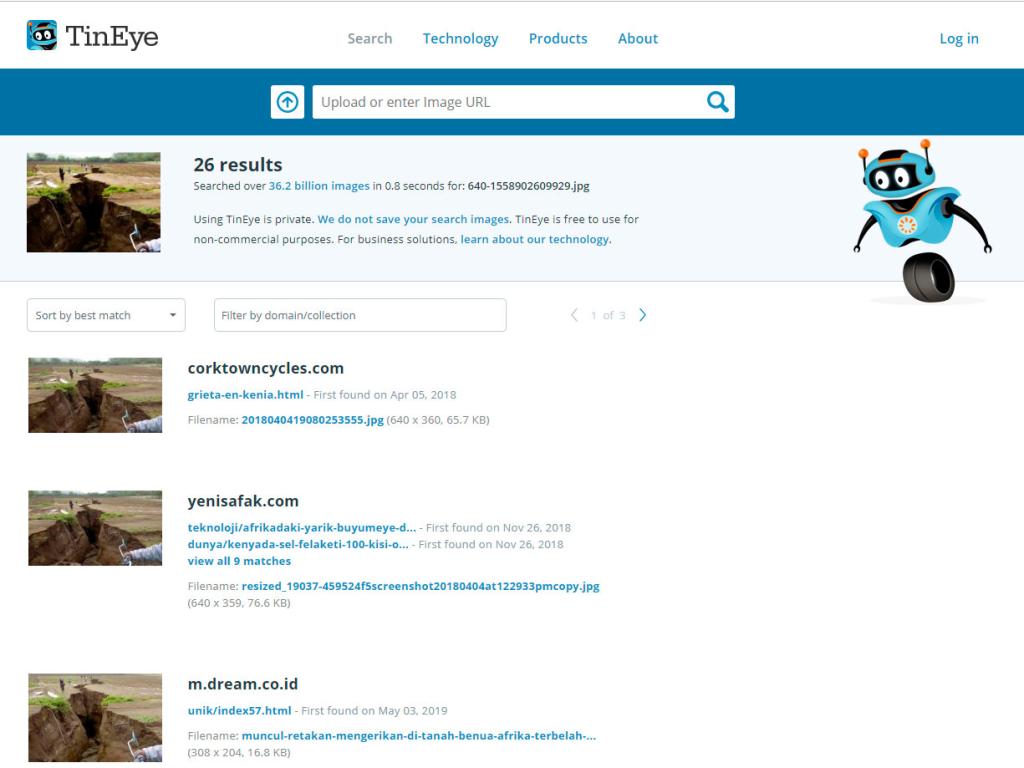Open the About menu item

pyautogui.click(x=638, y=39)
